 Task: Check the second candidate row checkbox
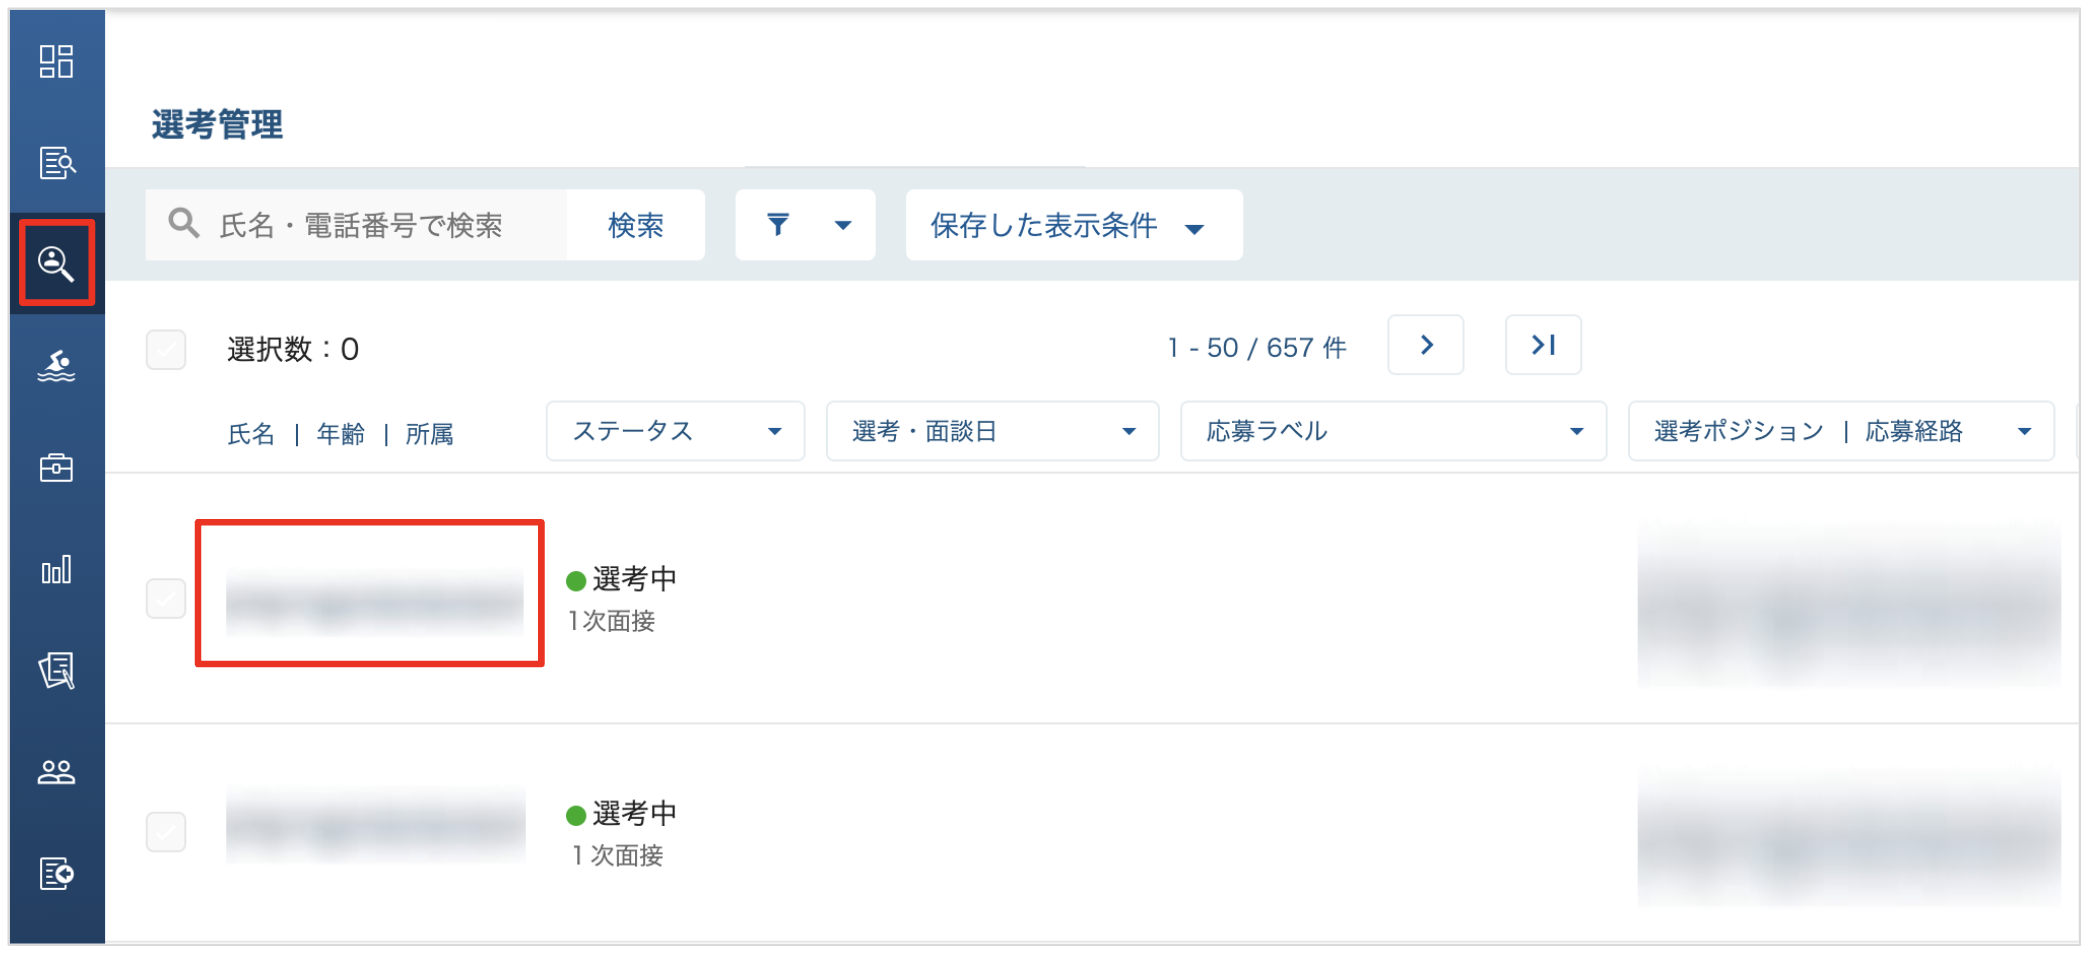click(166, 831)
